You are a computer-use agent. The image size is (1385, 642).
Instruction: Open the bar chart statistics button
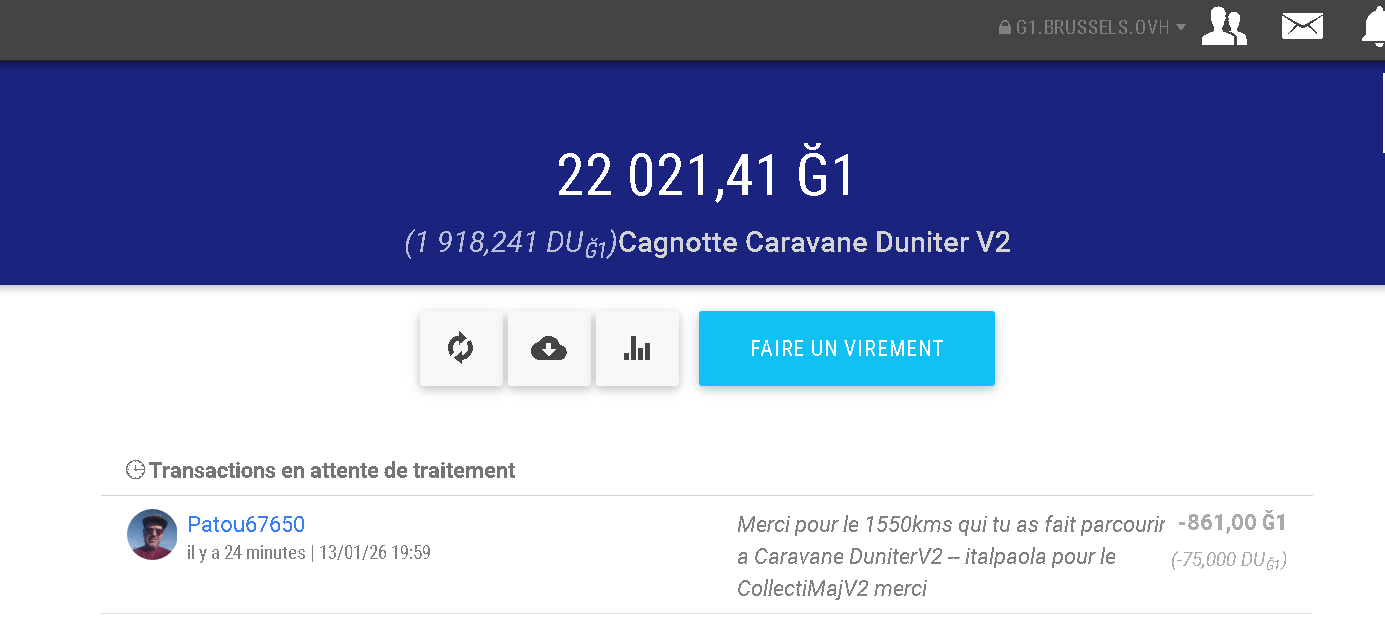[637, 348]
